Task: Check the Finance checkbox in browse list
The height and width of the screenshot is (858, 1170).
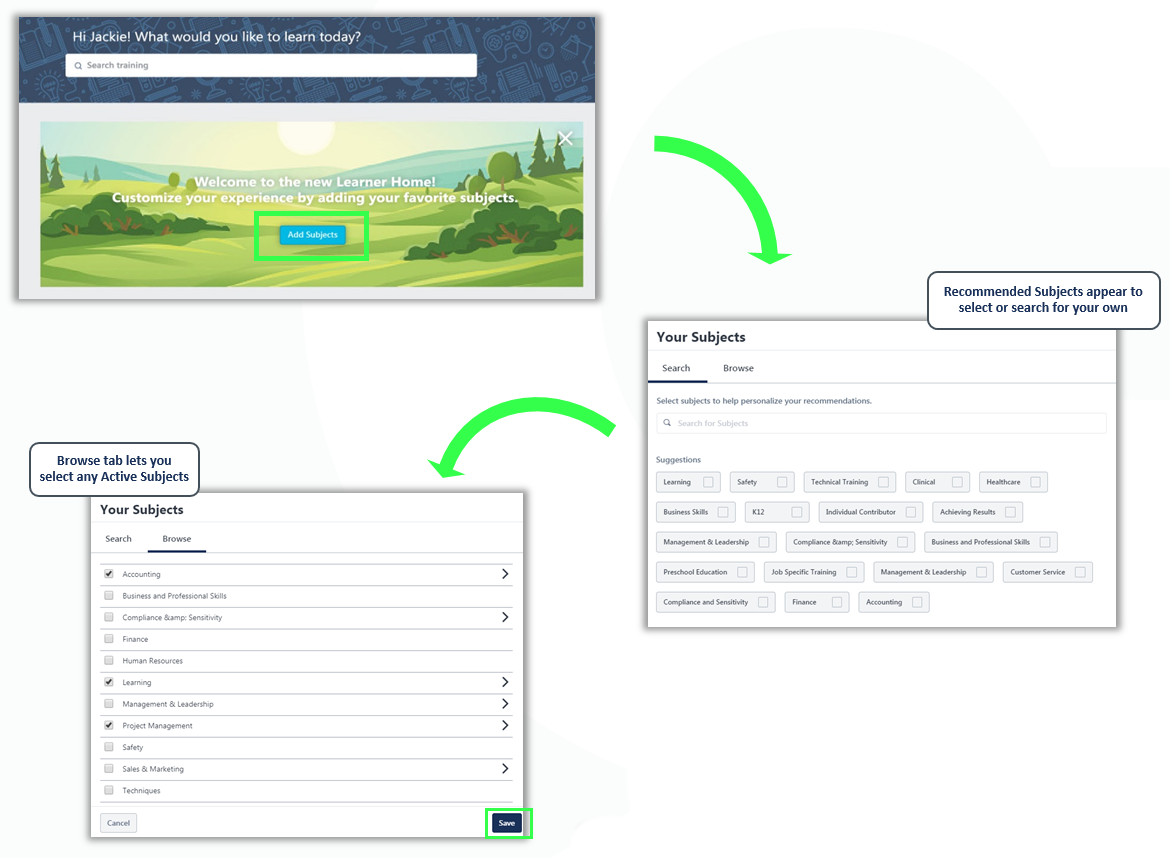Action: point(109,639)
